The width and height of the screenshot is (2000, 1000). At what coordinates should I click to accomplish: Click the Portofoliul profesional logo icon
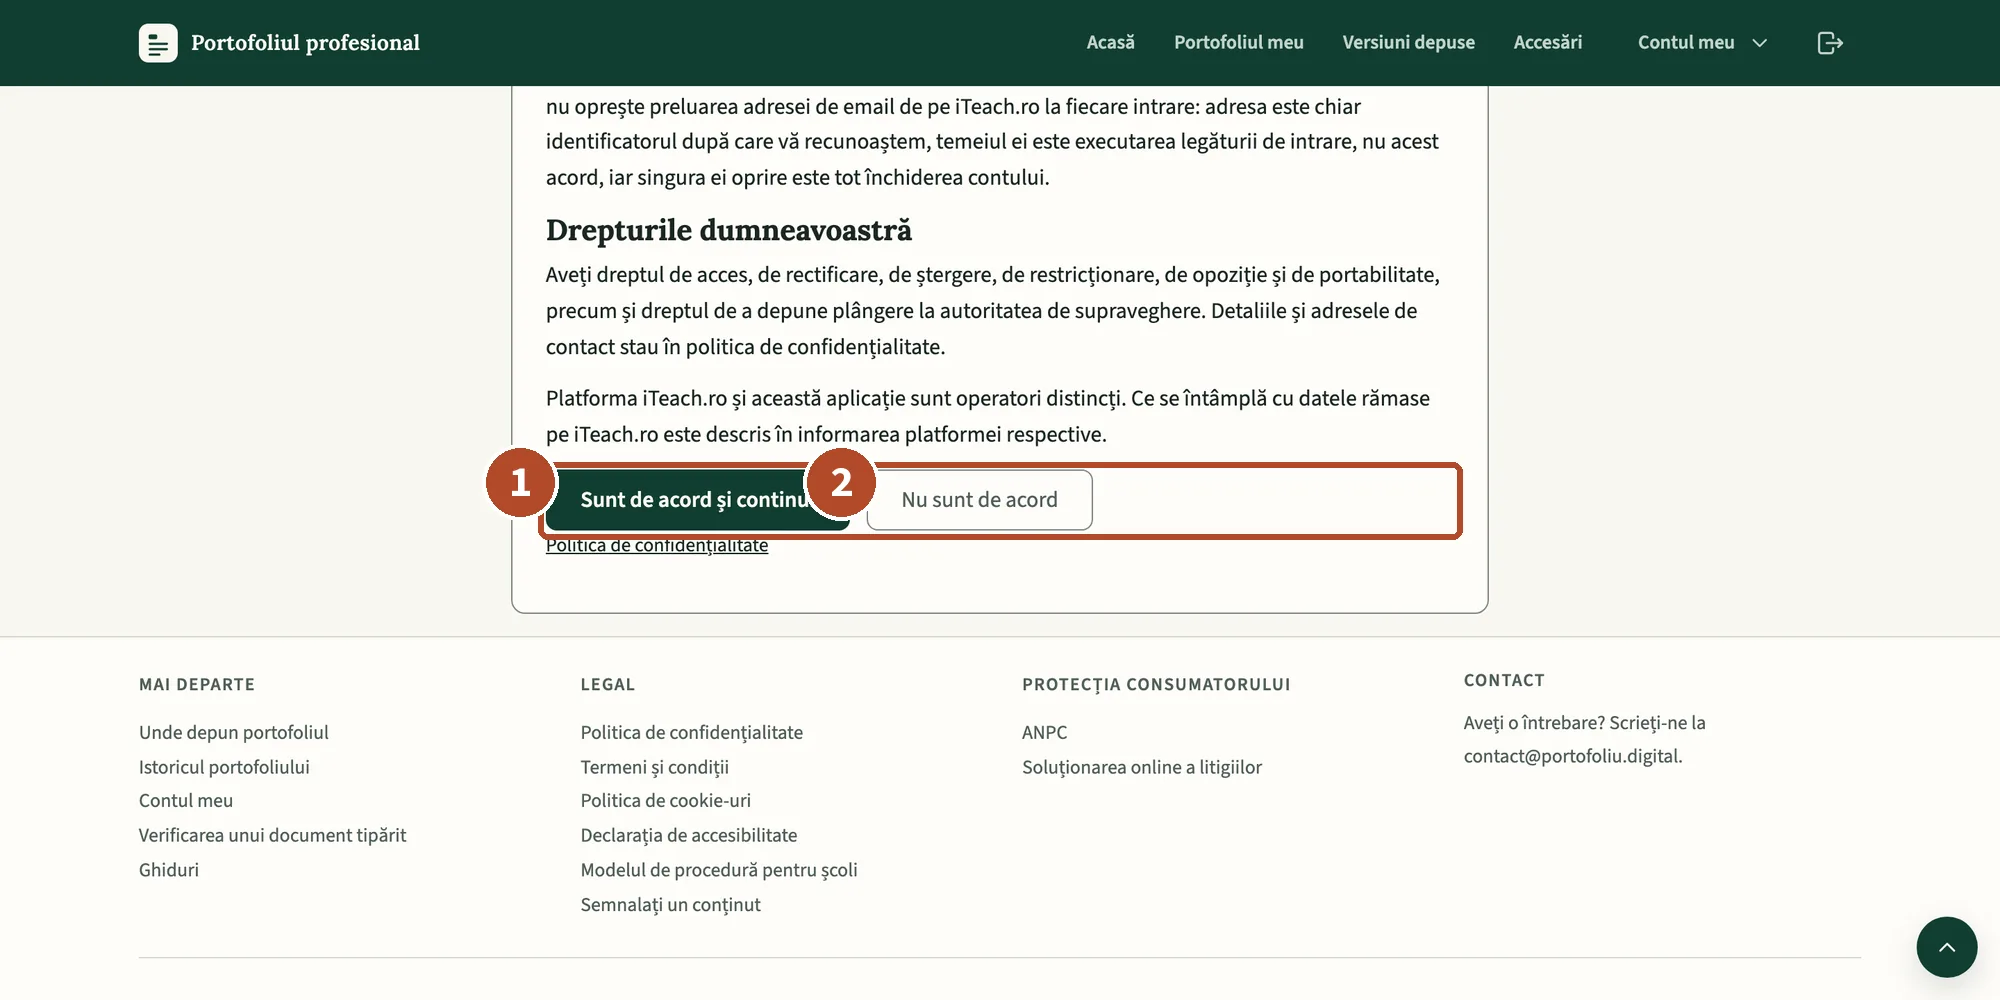[x=158, y=43]
